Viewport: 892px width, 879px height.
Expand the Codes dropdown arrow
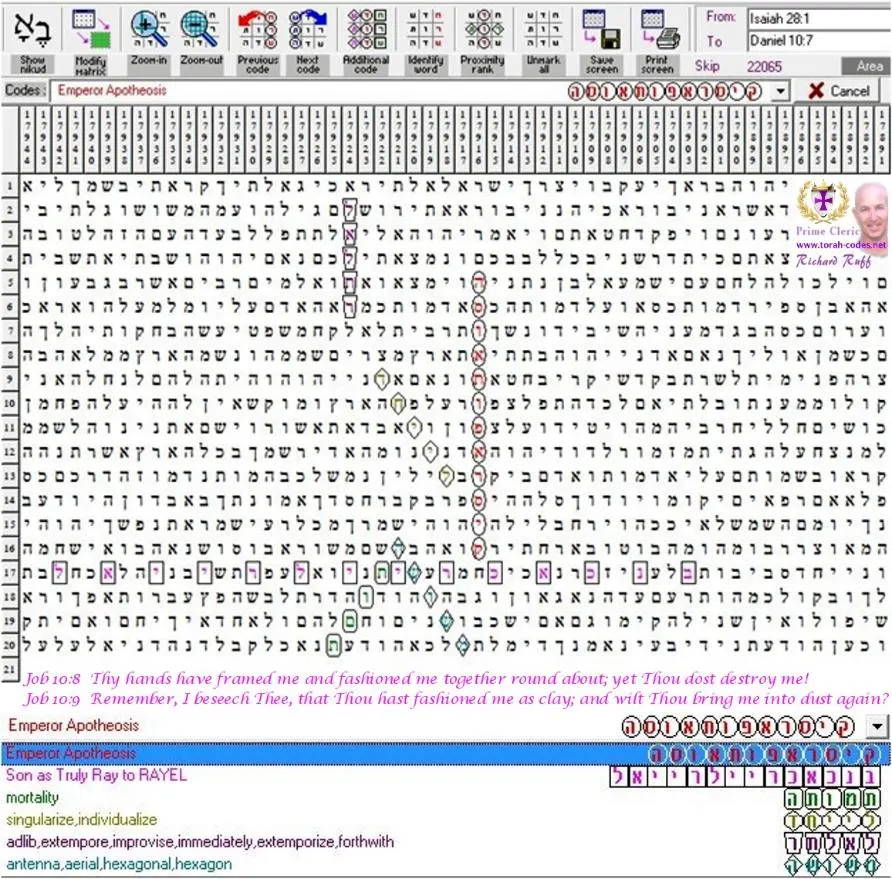tap(780, 91)
